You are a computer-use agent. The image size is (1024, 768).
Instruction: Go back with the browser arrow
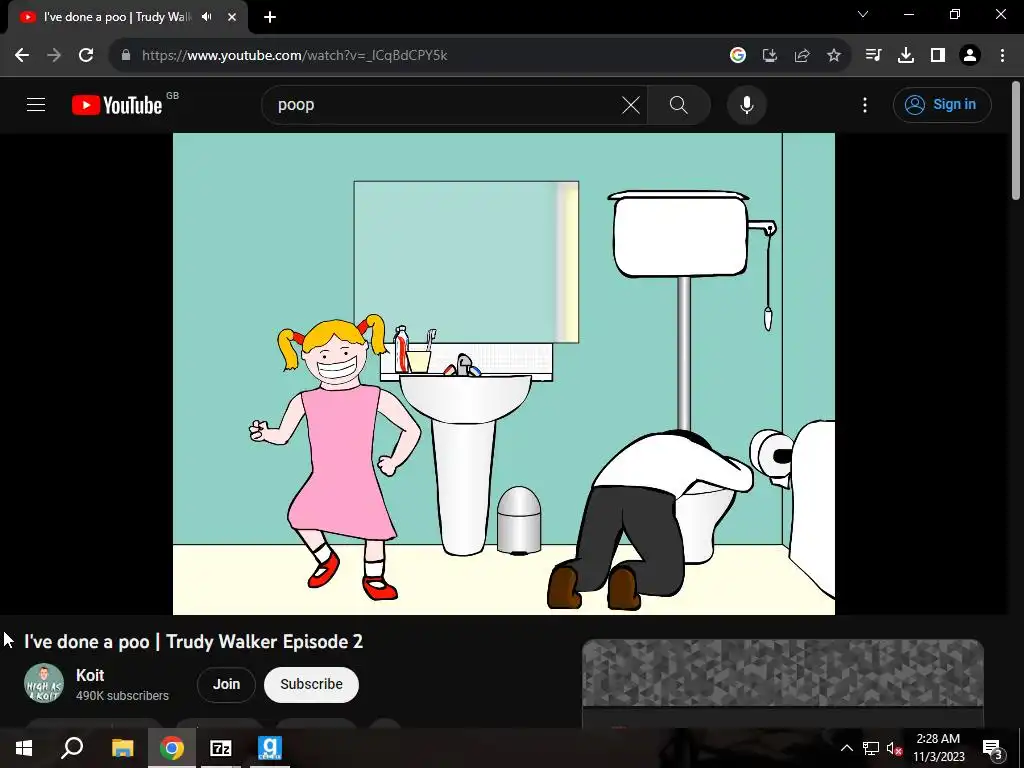[22, 56]
